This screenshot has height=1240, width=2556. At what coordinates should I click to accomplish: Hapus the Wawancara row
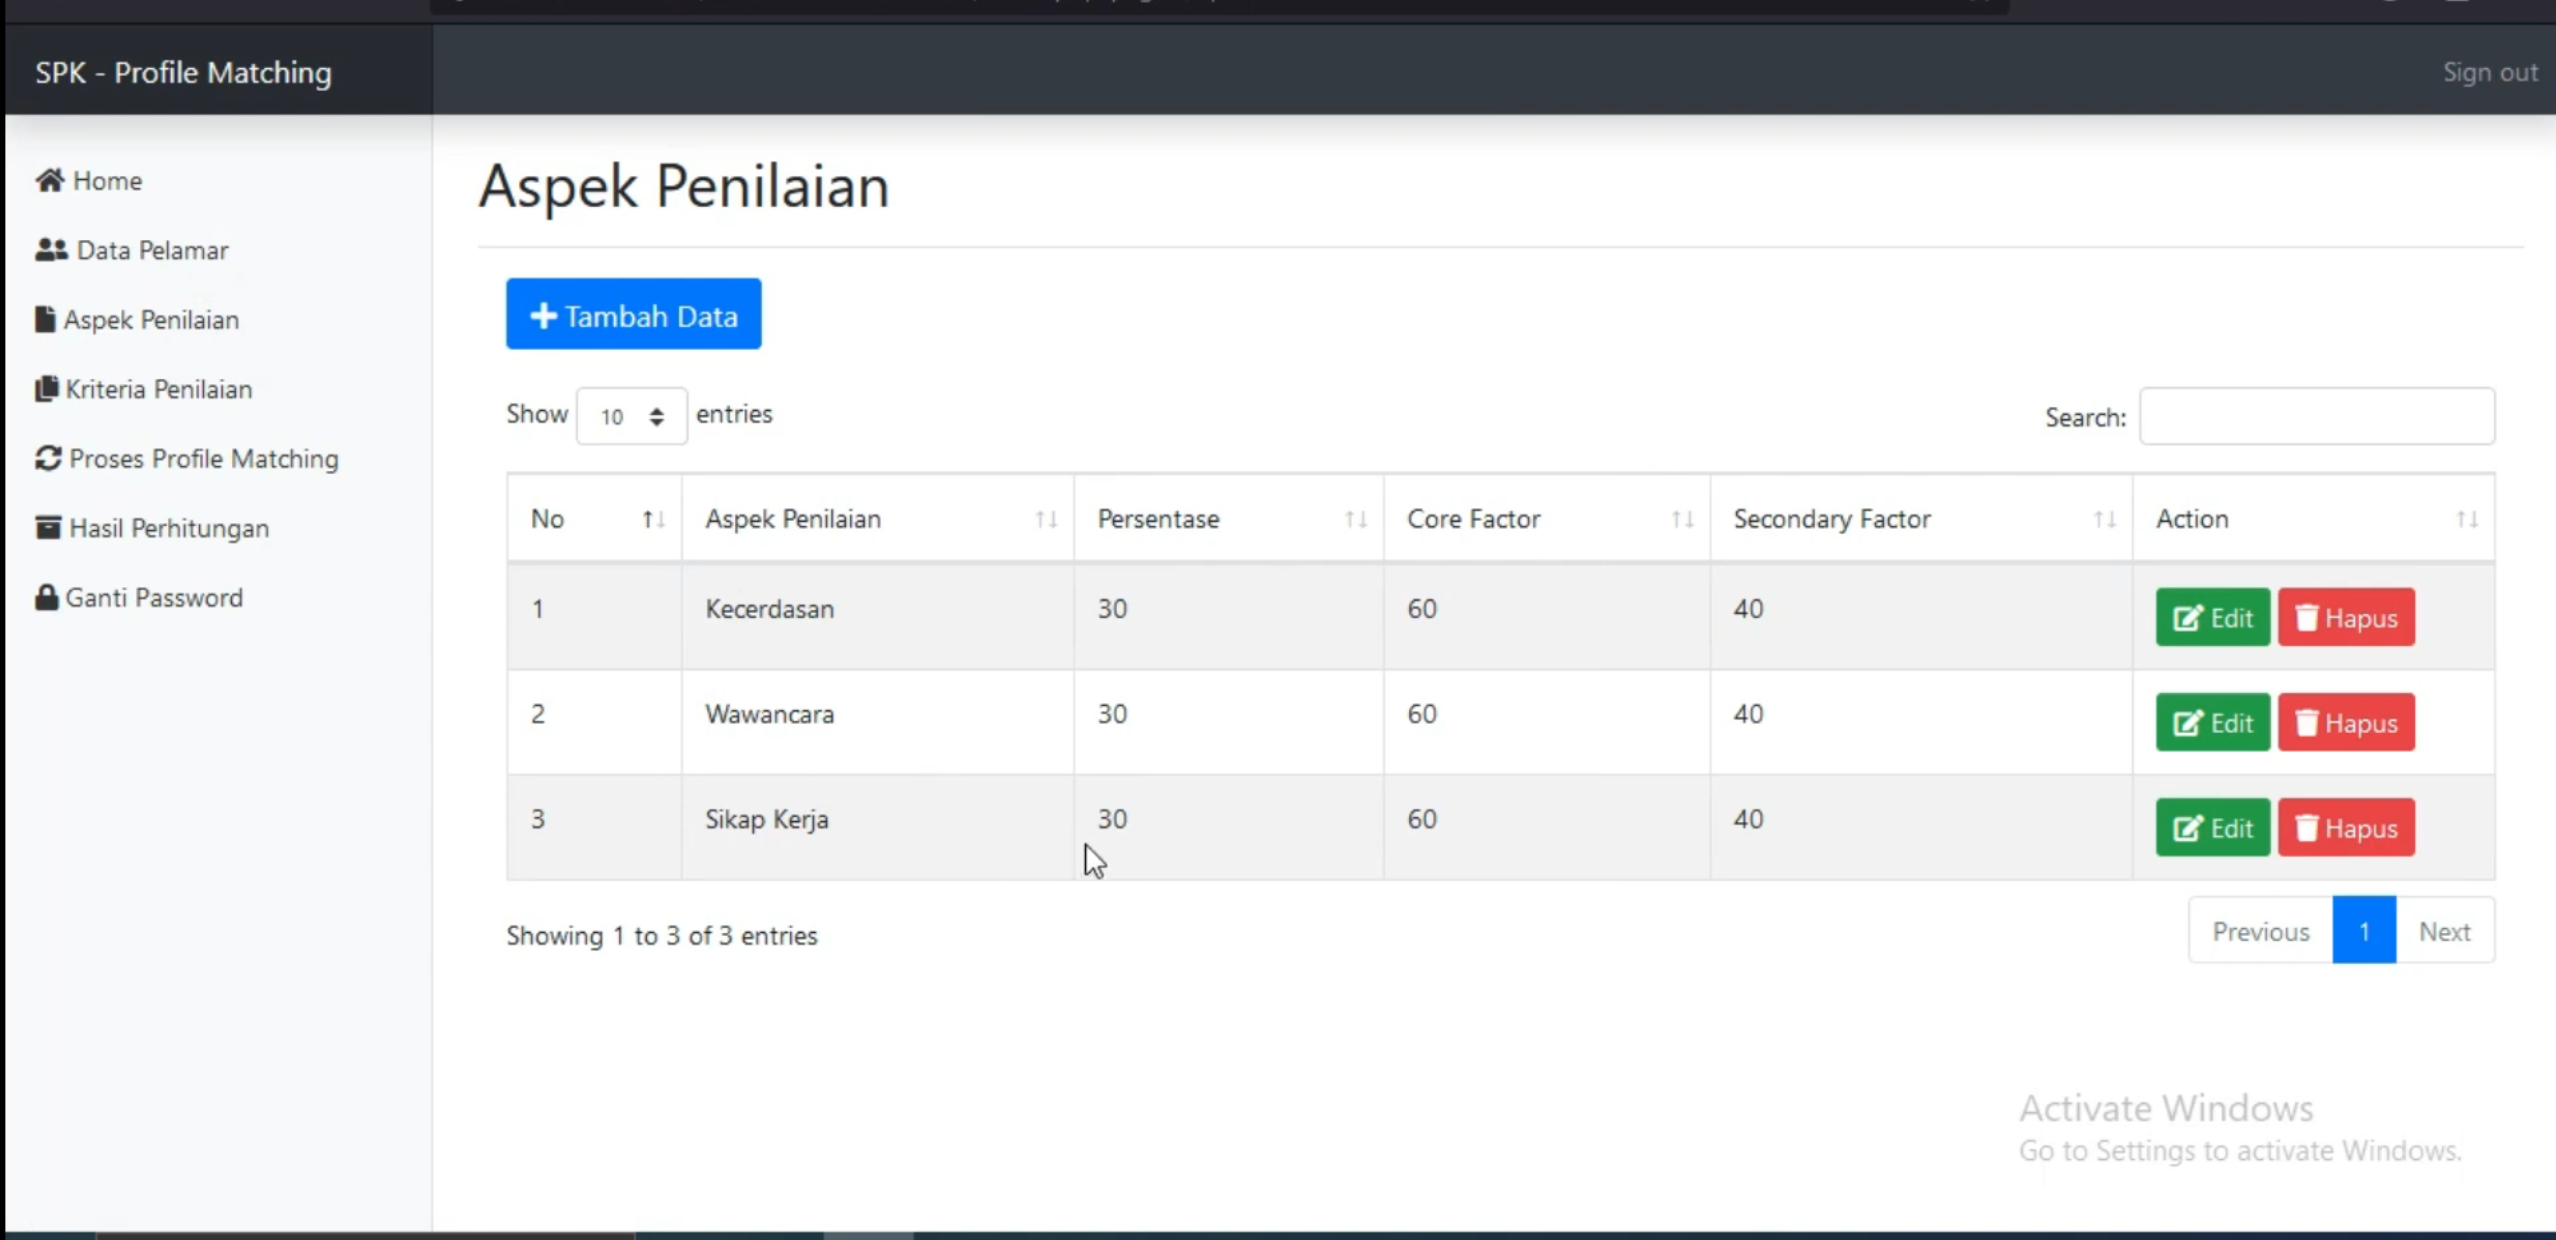pyautogui.click(x=2346, y=723)
